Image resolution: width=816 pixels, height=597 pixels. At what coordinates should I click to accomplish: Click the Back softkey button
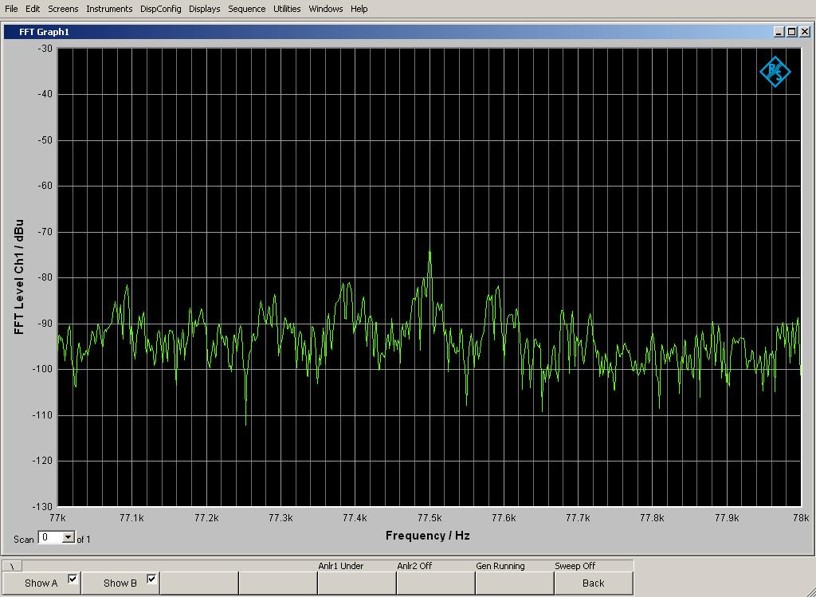[x=593, y=583]
